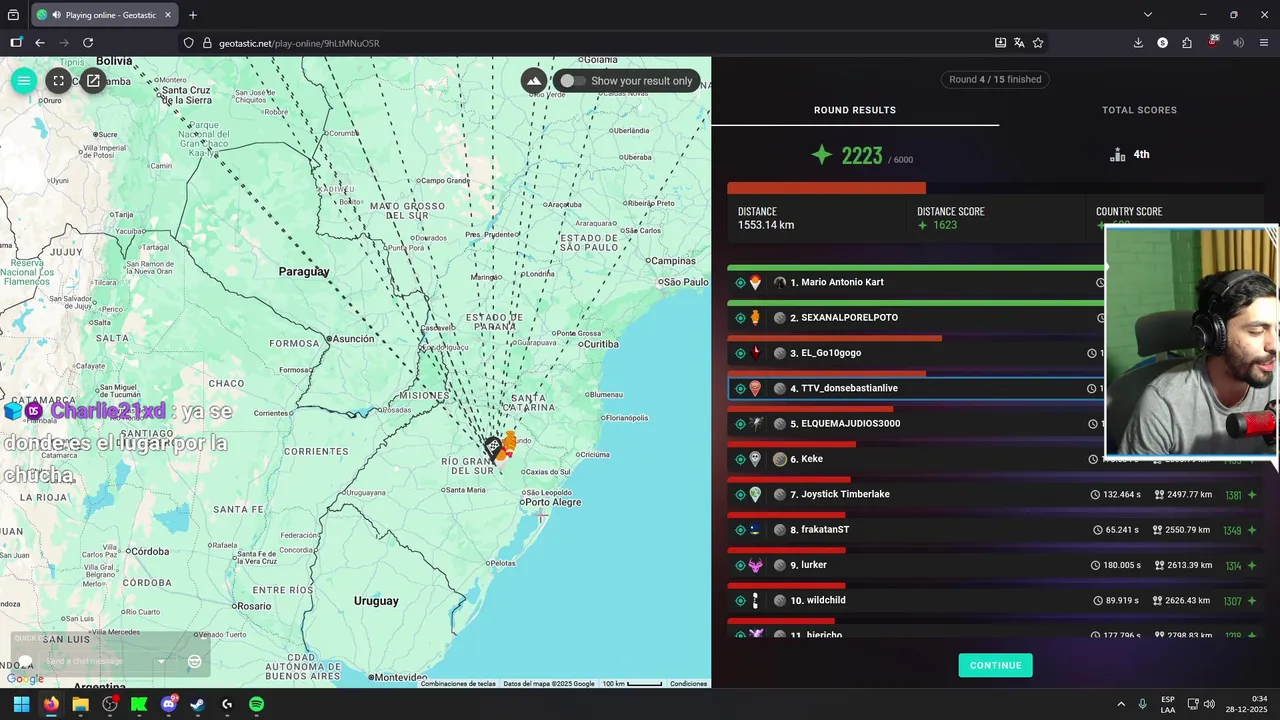This screenshot has height=720, width=1280.
Task: Switch to ROUND RESULTS tab
Action: pos(855,110)
